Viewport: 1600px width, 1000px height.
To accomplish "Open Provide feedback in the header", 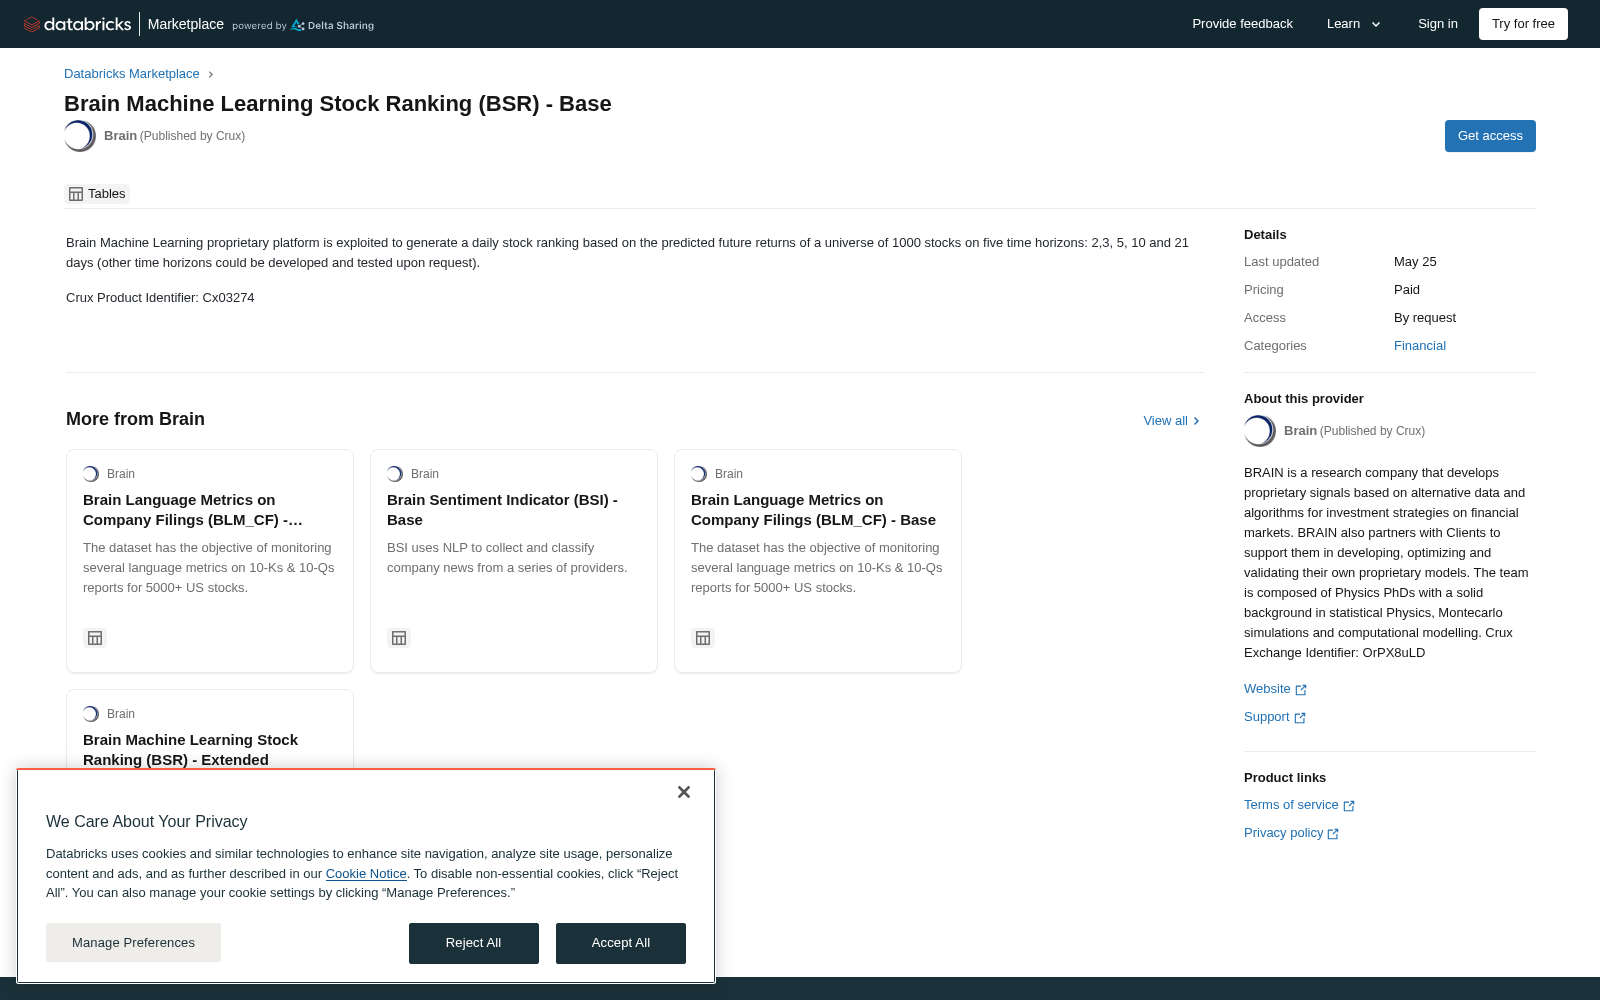I will [x=1242, y=24].
